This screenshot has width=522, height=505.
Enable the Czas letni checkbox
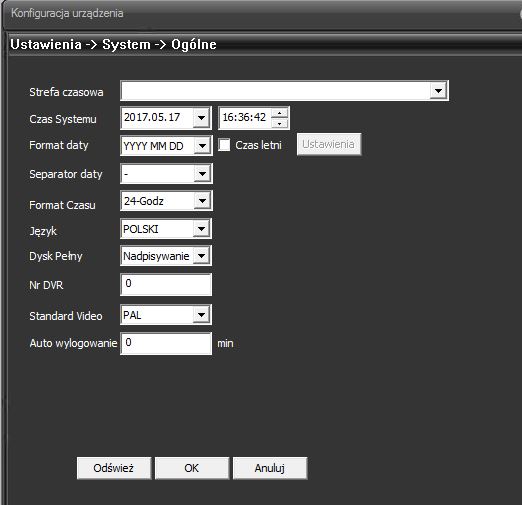pyautogui.click(x=224, y=145)
